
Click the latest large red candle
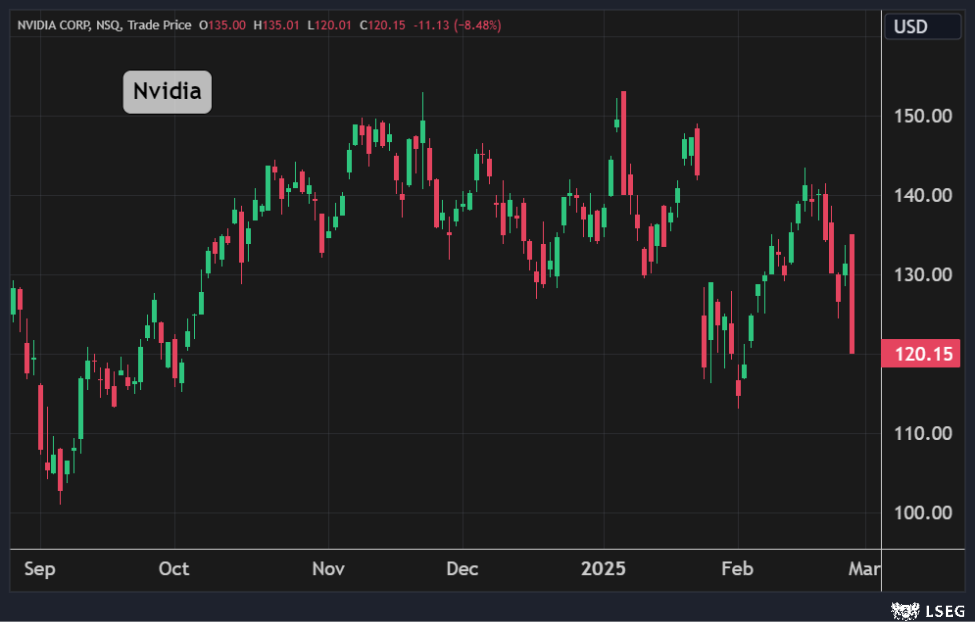tap(852, 293)
